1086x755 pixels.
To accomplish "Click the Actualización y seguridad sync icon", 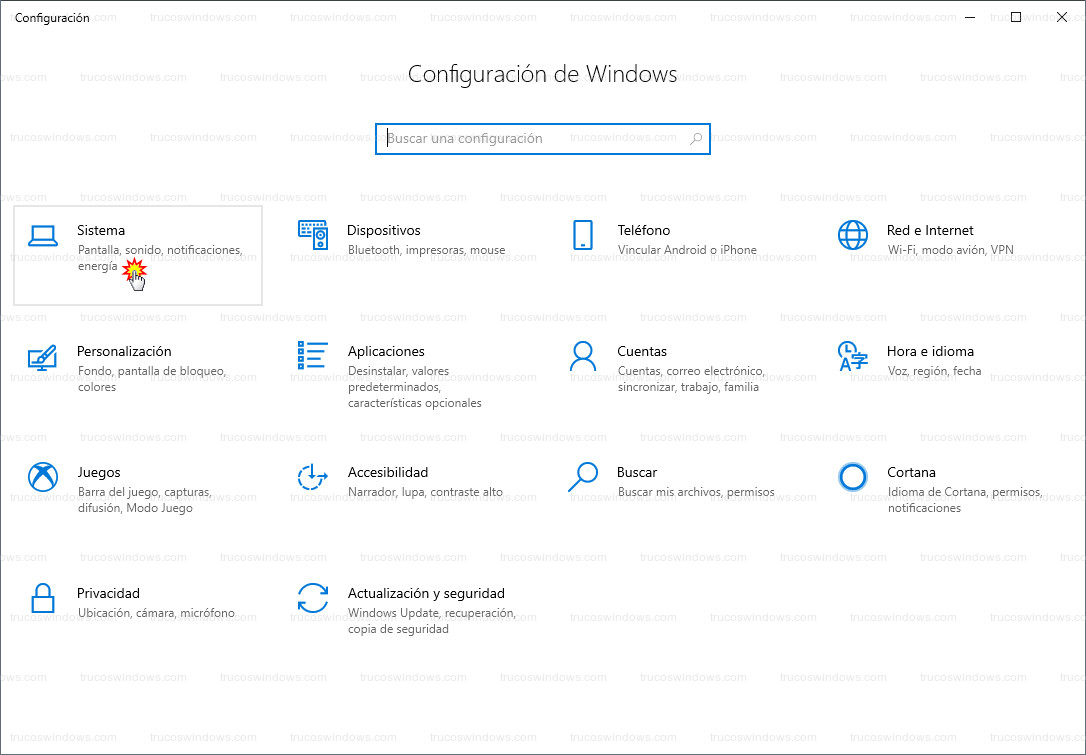I will (x=313, y=598).
